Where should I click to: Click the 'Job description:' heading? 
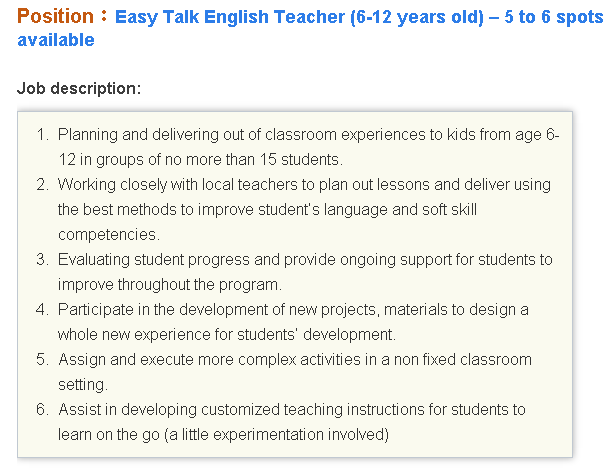[79, 88]
